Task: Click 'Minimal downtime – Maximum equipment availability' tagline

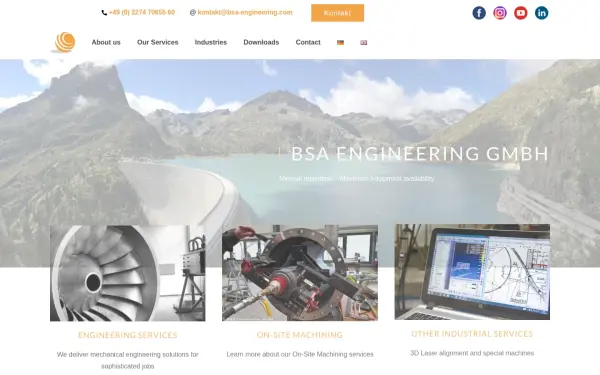Action: click(x=357, y=179)
